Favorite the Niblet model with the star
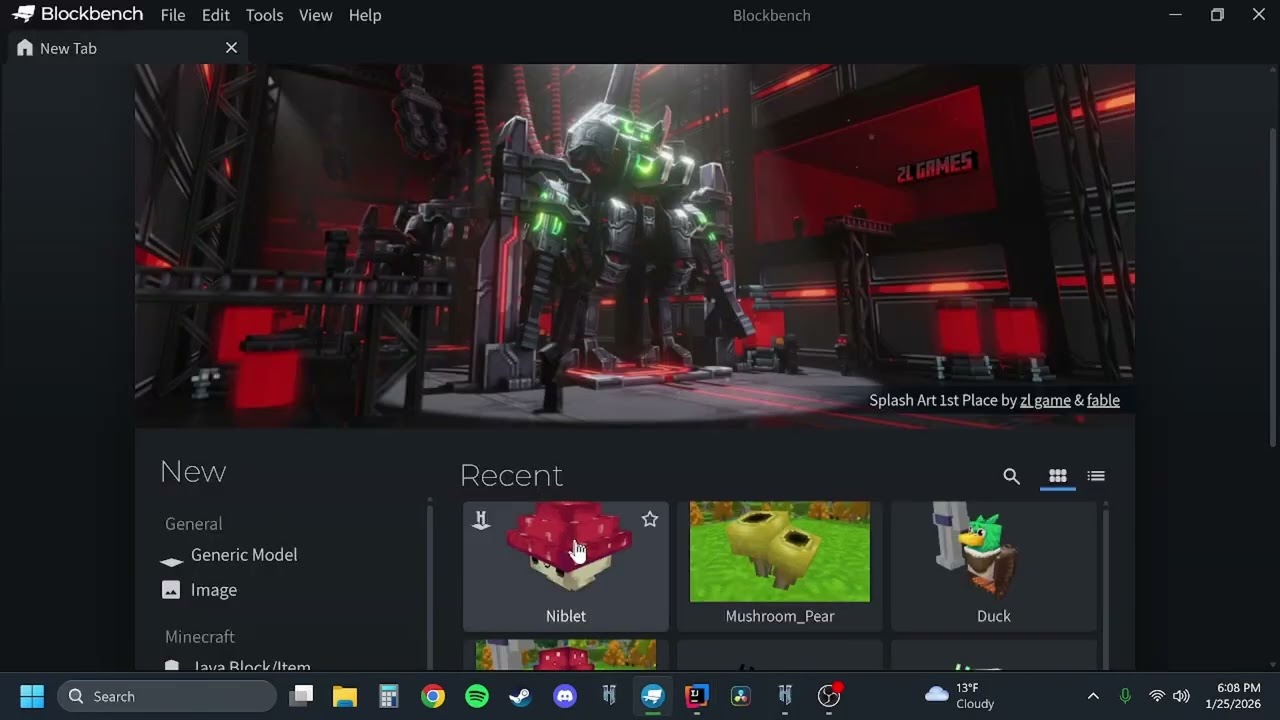Screen dimensions: 1280x720 pos(650,519)
